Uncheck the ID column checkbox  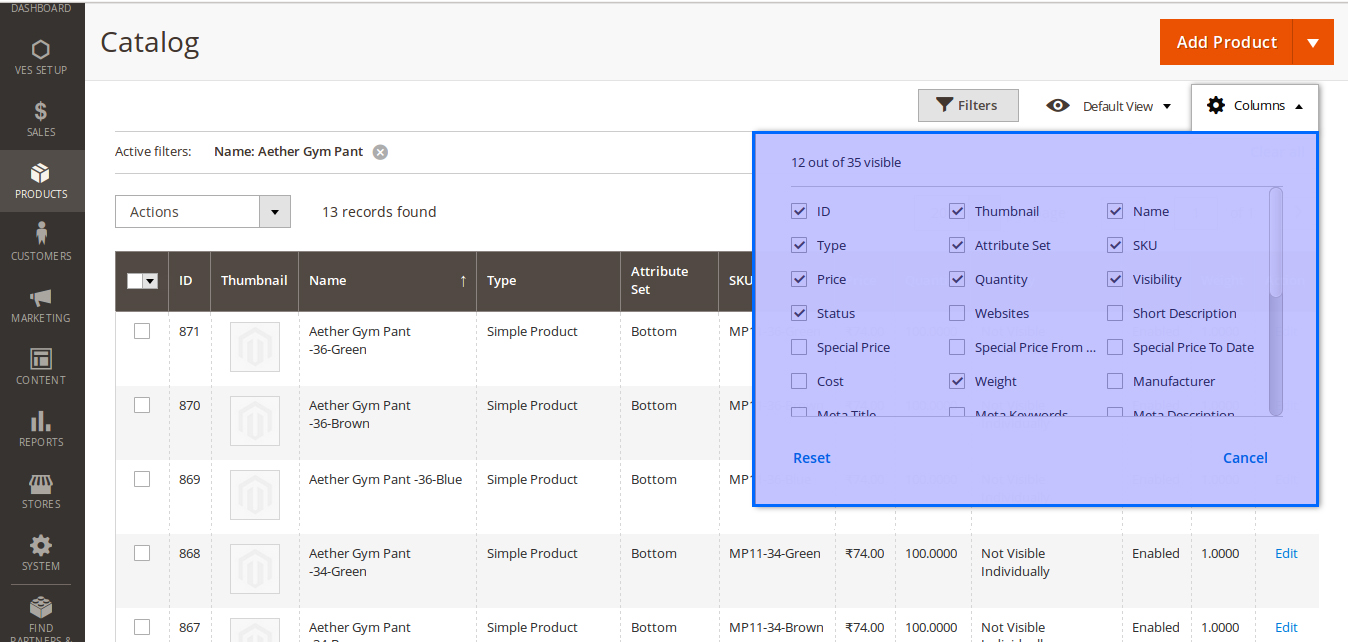point(799,211)
